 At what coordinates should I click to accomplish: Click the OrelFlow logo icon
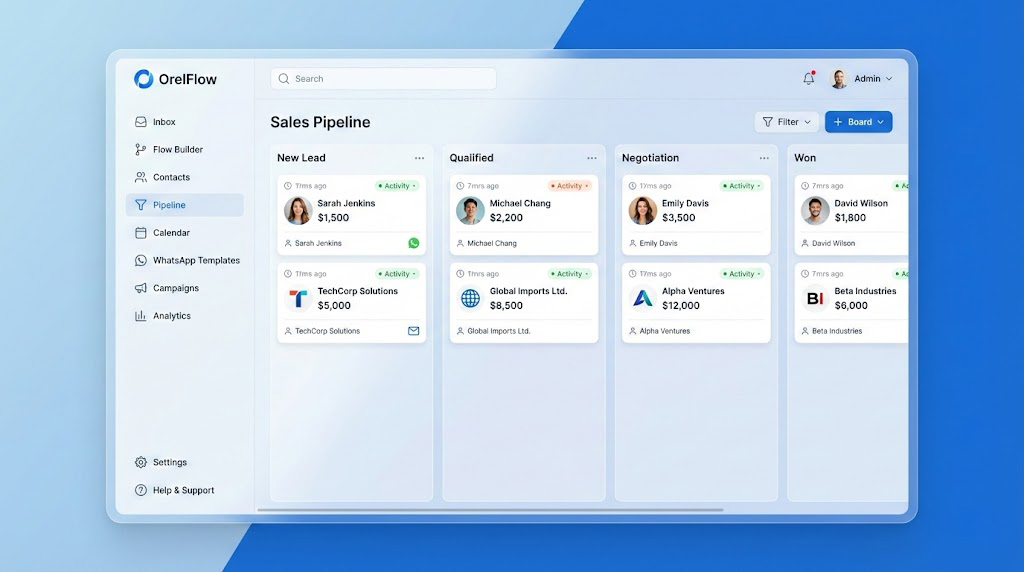[144, 79]
